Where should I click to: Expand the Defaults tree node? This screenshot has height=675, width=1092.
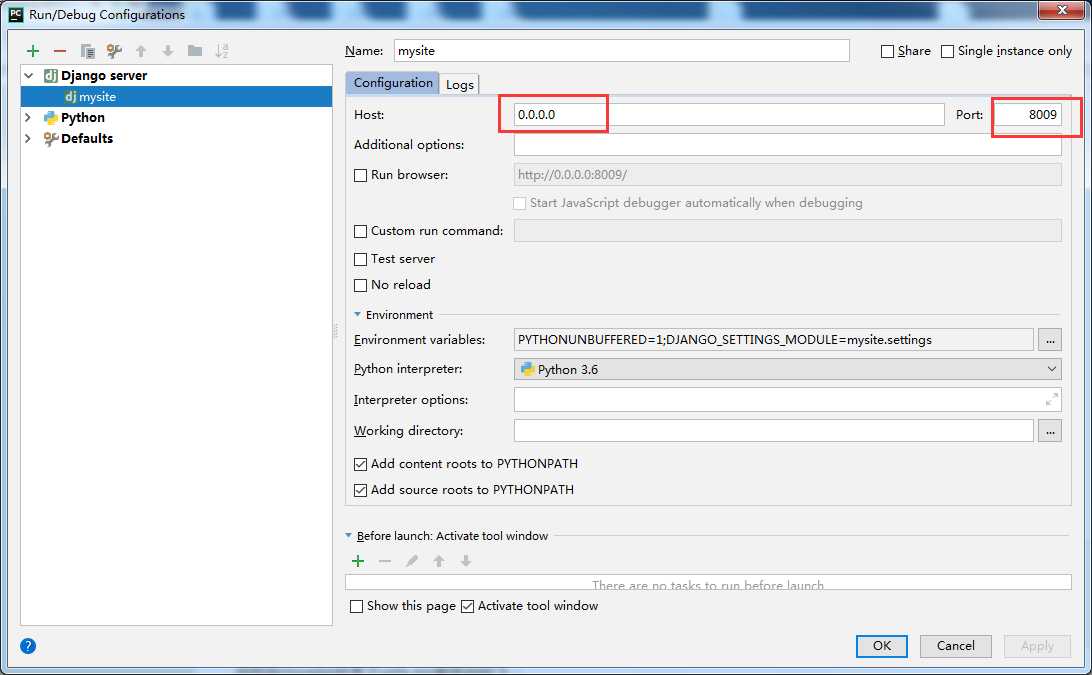pos(29,139)
